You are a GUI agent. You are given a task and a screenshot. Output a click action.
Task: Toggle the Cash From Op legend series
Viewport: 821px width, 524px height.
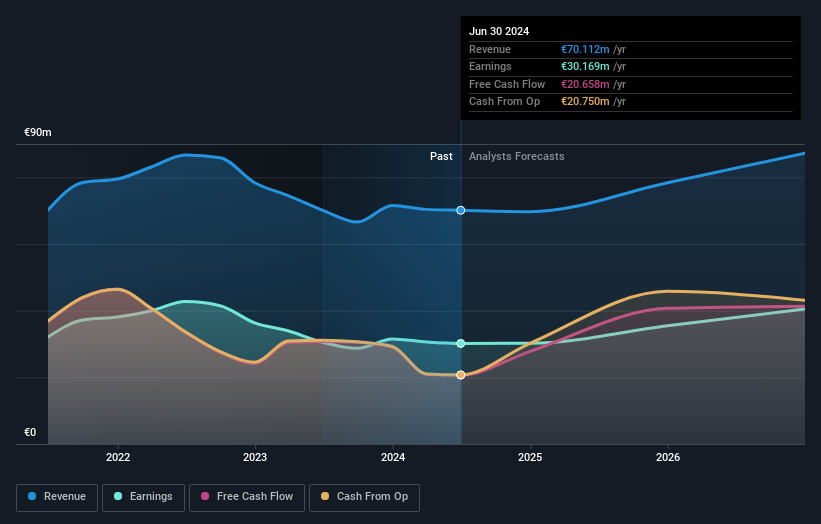[x=364, y=497]
